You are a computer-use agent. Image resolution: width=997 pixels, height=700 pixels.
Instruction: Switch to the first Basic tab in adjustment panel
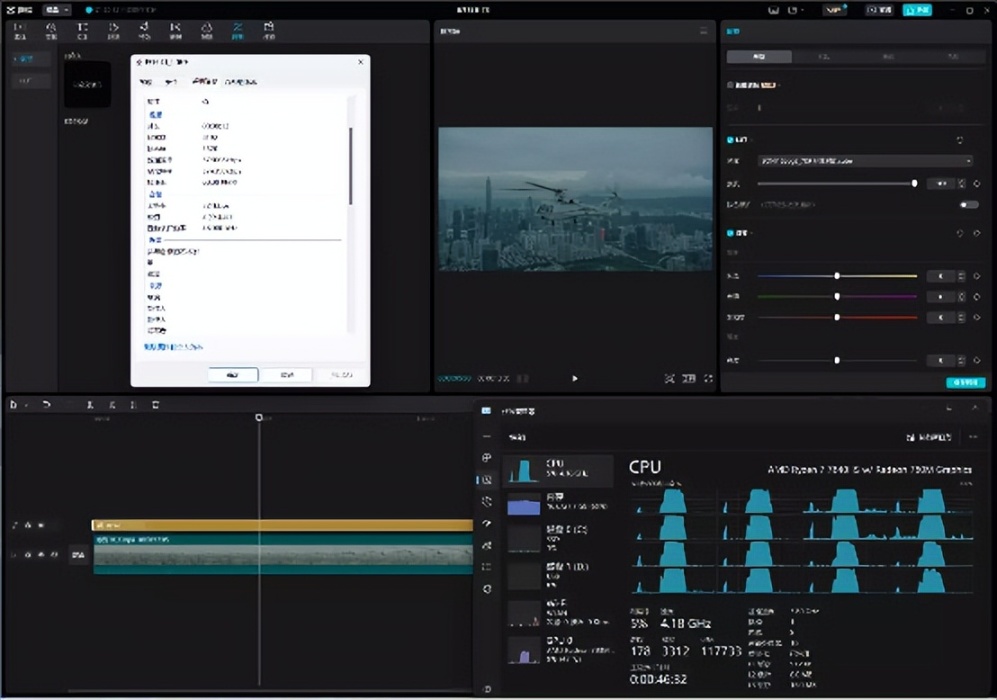tap(758, 57)
